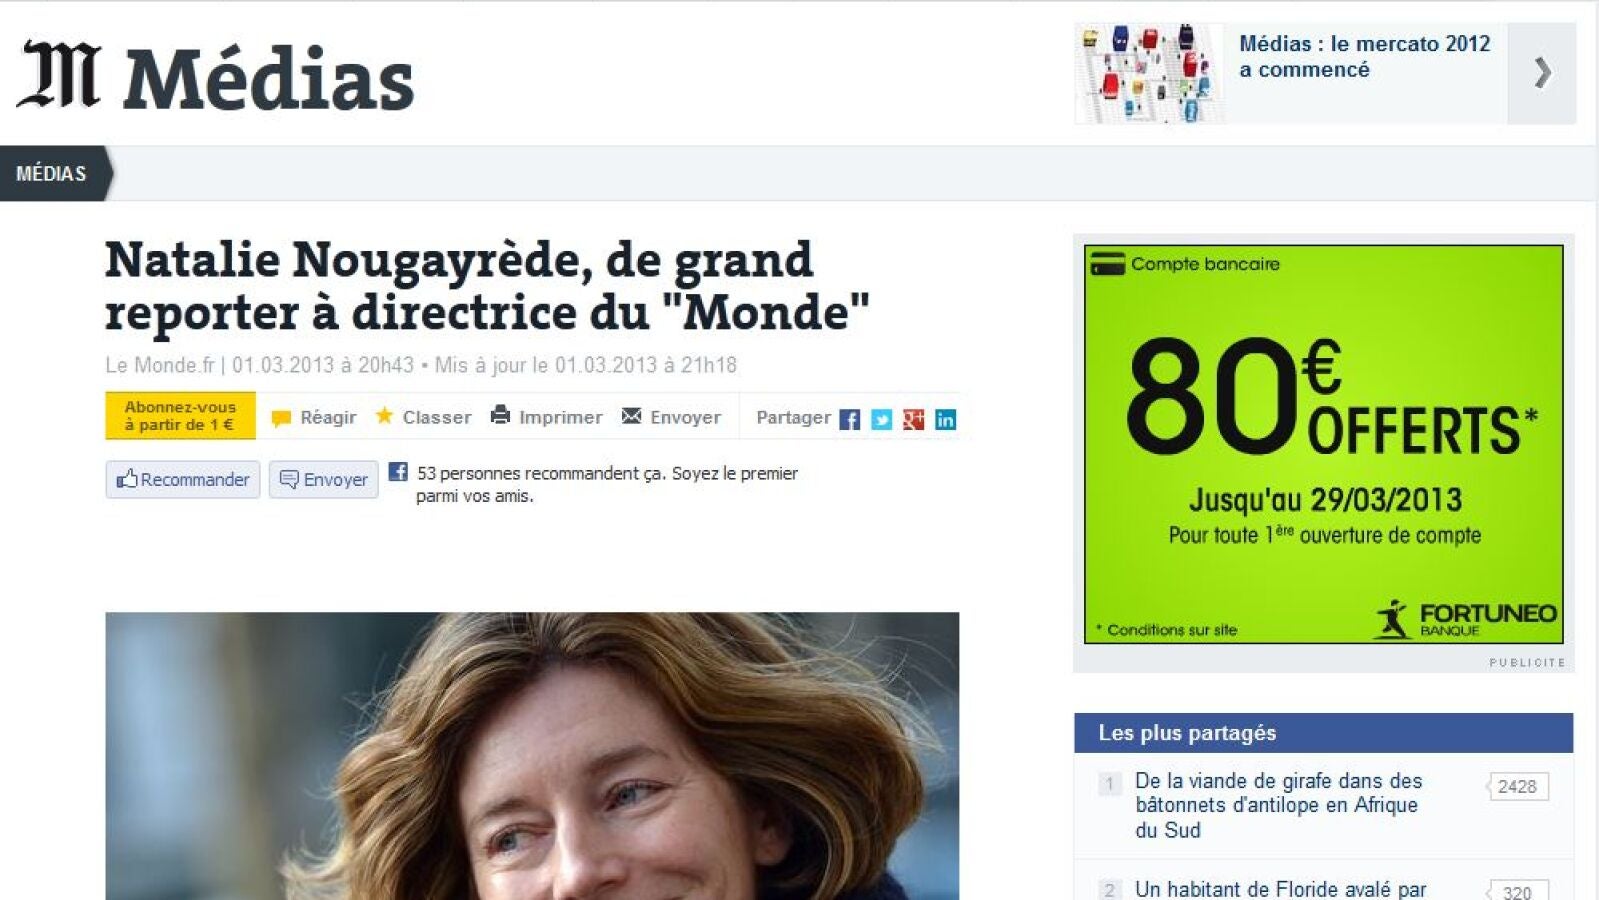The width and height of the screenshot is (1599, 900).
Task: Open the 'Un habitant de Floride' article
Action: point(1280,889)
